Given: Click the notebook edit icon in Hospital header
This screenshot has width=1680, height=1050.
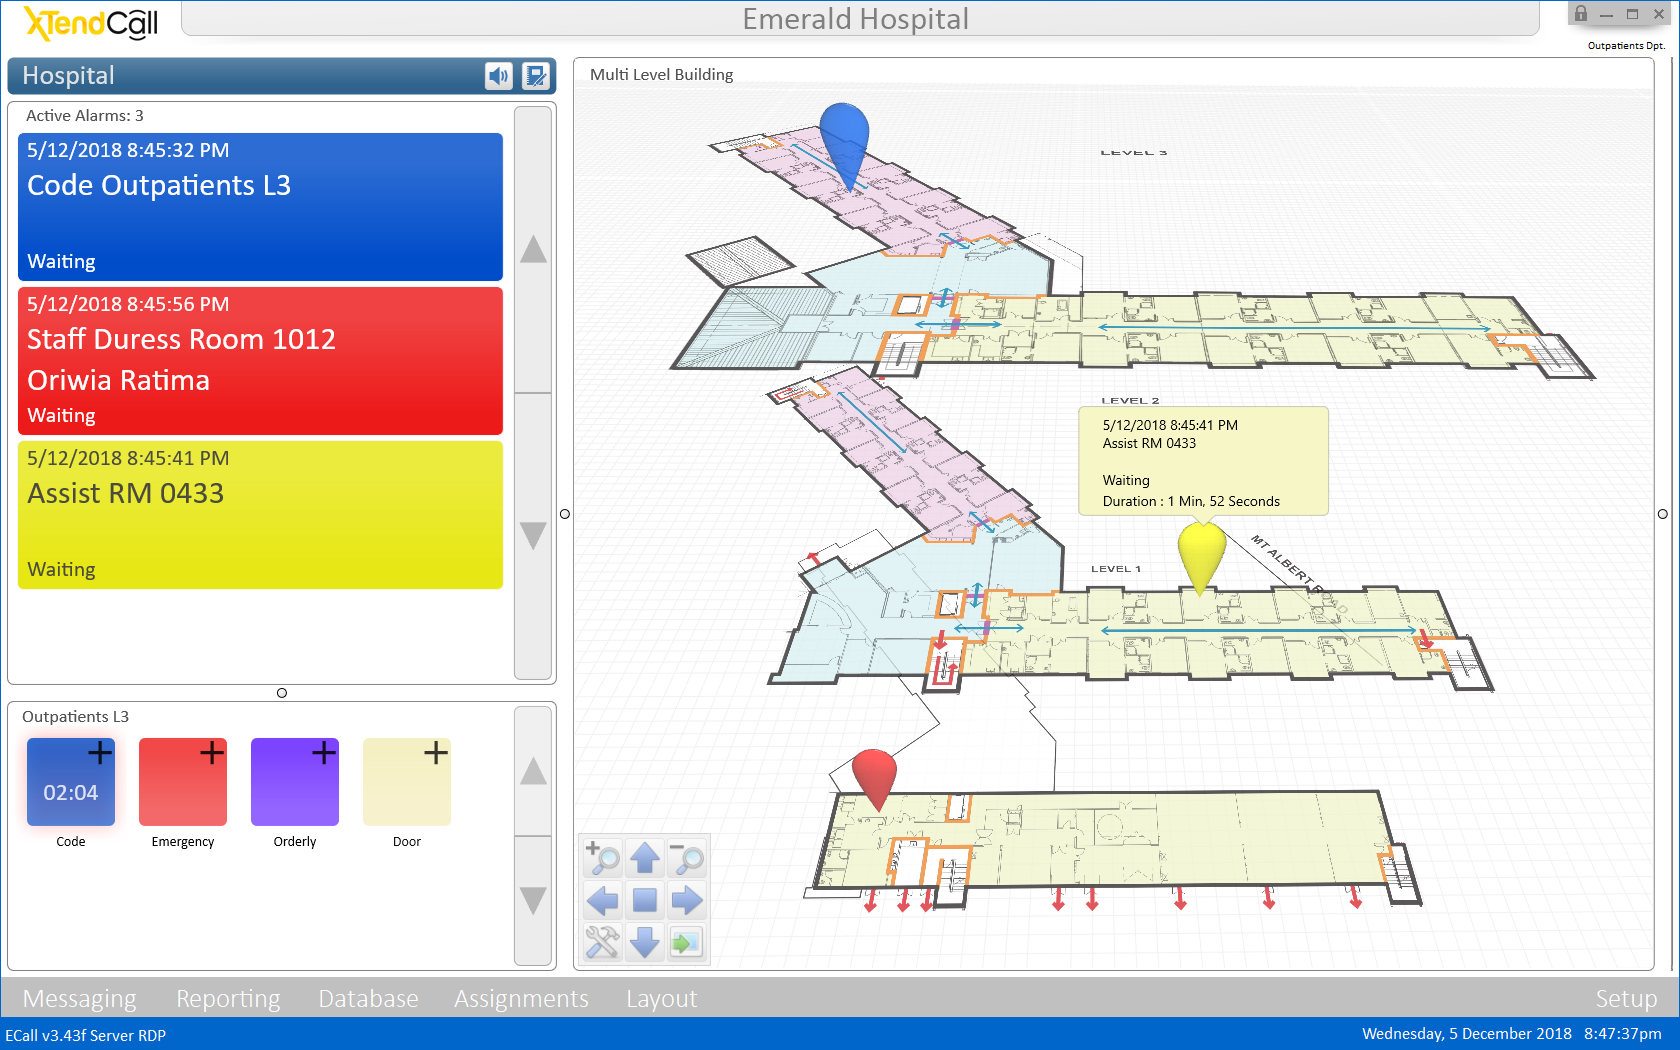Looking at the screenshot, I should (x=536, y=76).
